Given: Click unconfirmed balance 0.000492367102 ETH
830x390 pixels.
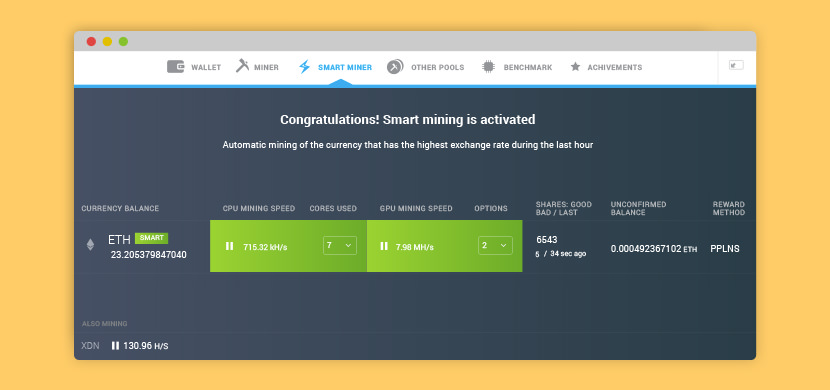Looking at the screenshot, I should coord(654,249).
